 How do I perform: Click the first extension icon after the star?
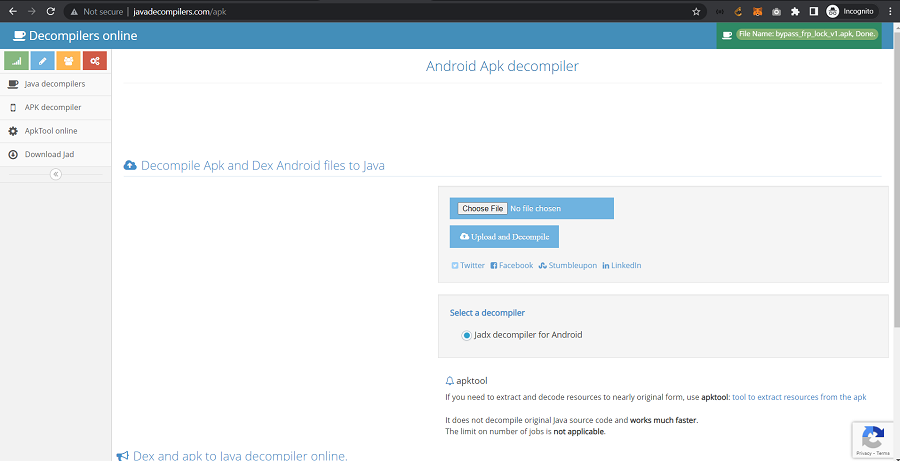(720, 11)
